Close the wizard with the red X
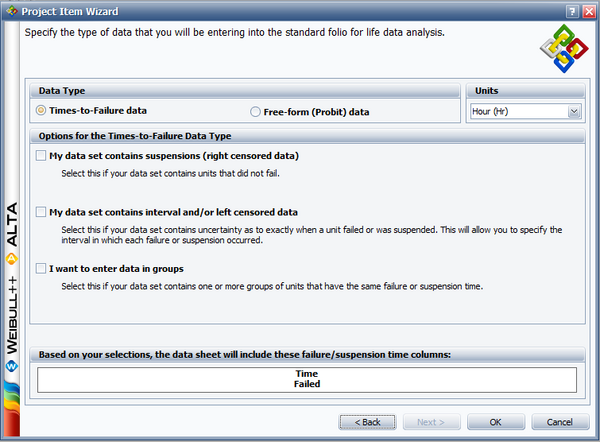The image size is (600, 442). pos(589,11)
